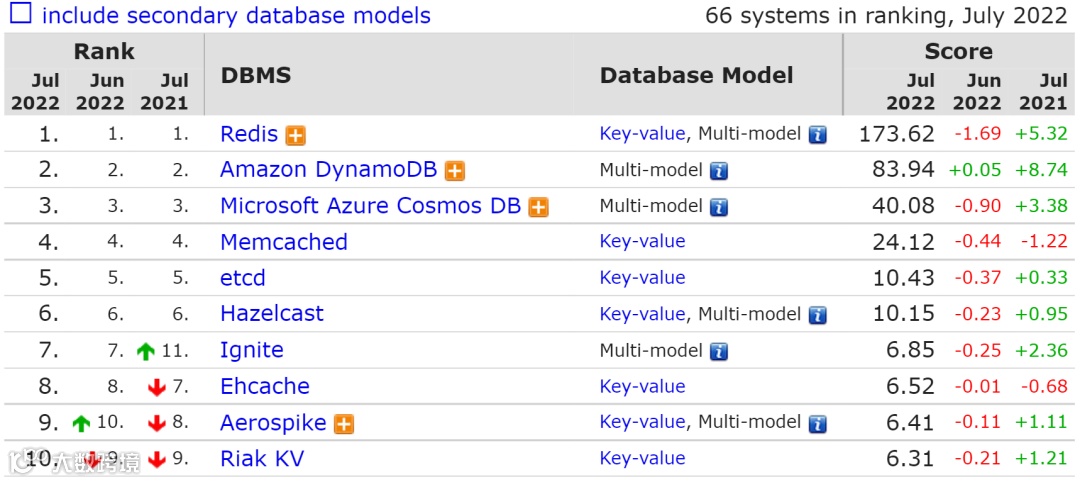The width and height of the screenshot is (1080, 482).
Task: Click the include secondary database models text link
Action: pos(236,16)
